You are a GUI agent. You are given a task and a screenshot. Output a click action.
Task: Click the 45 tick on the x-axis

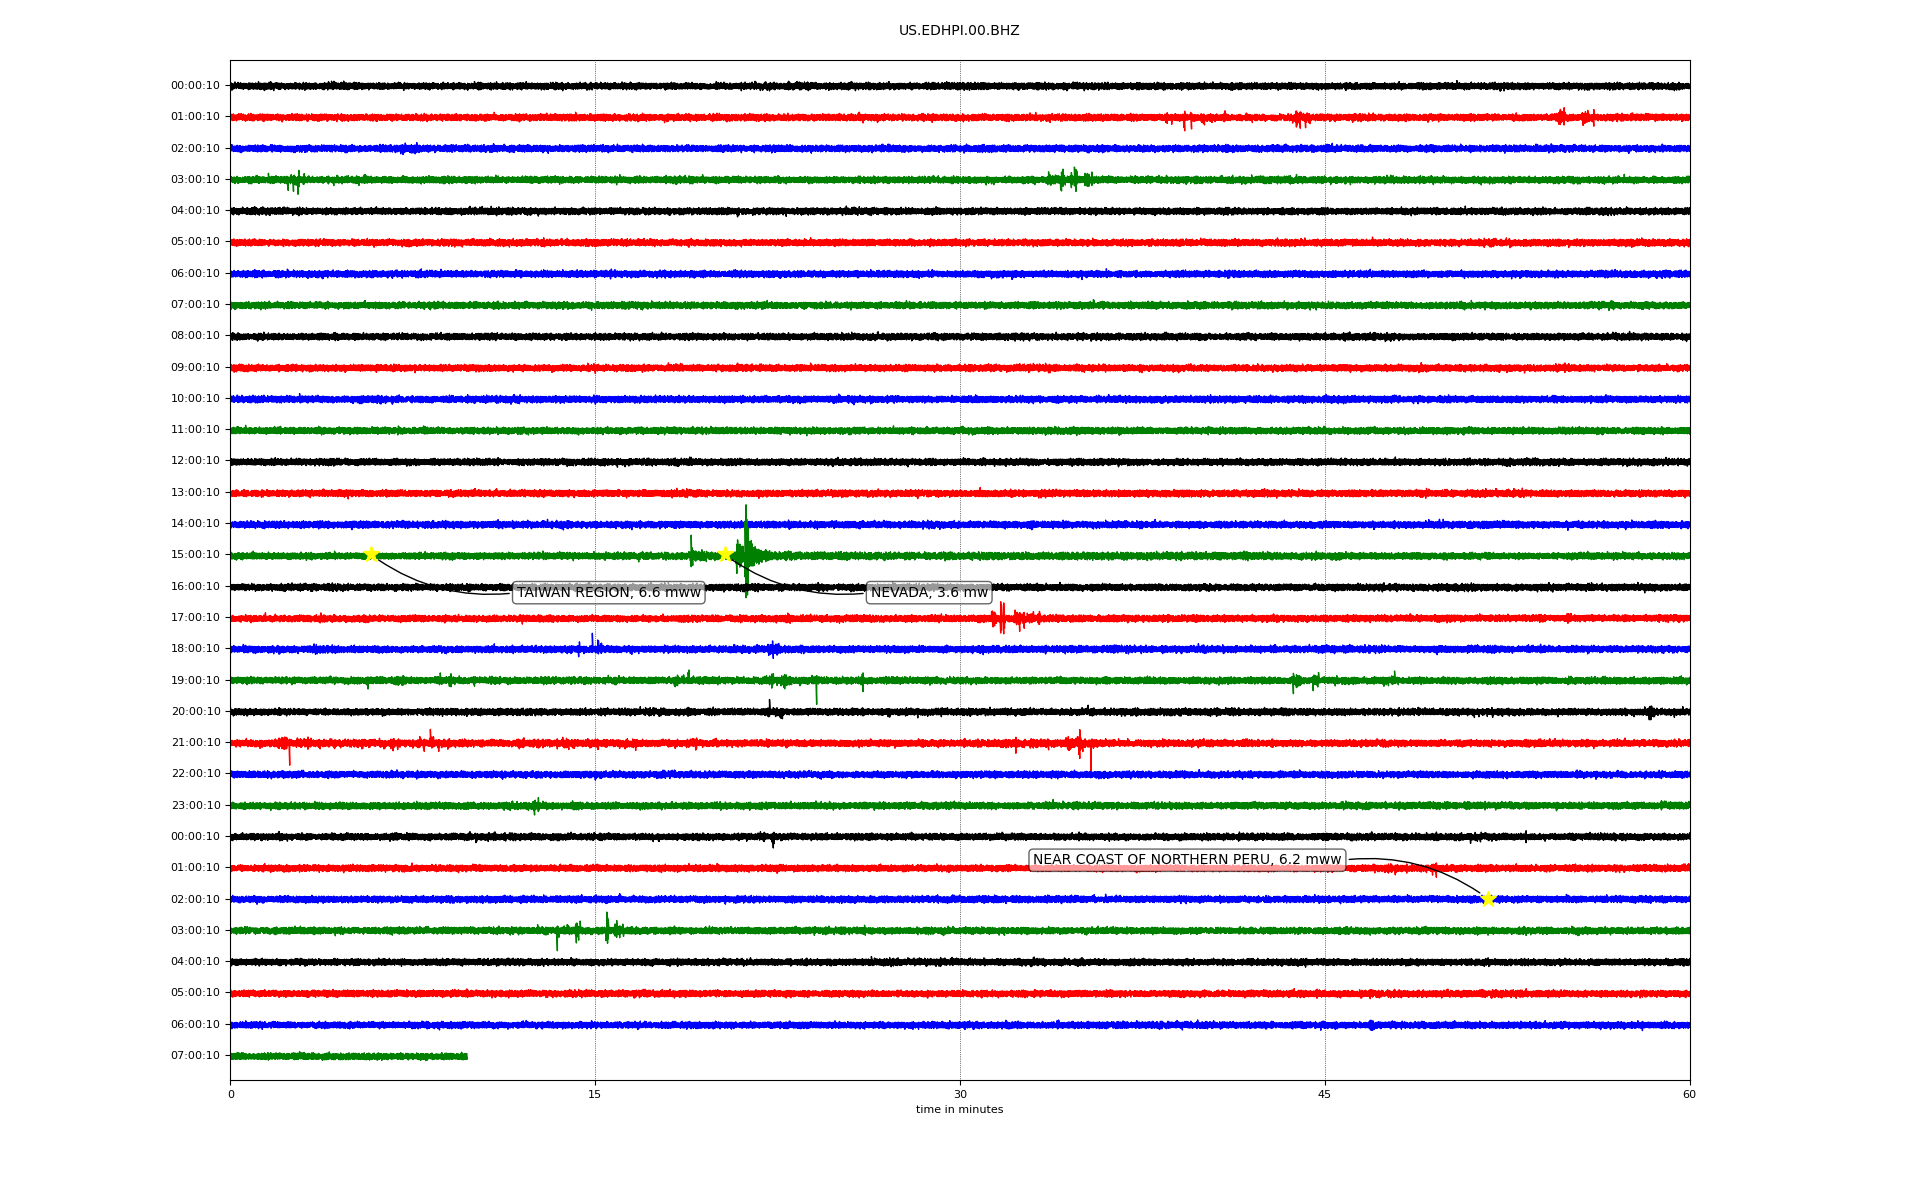[1325, 1094]
